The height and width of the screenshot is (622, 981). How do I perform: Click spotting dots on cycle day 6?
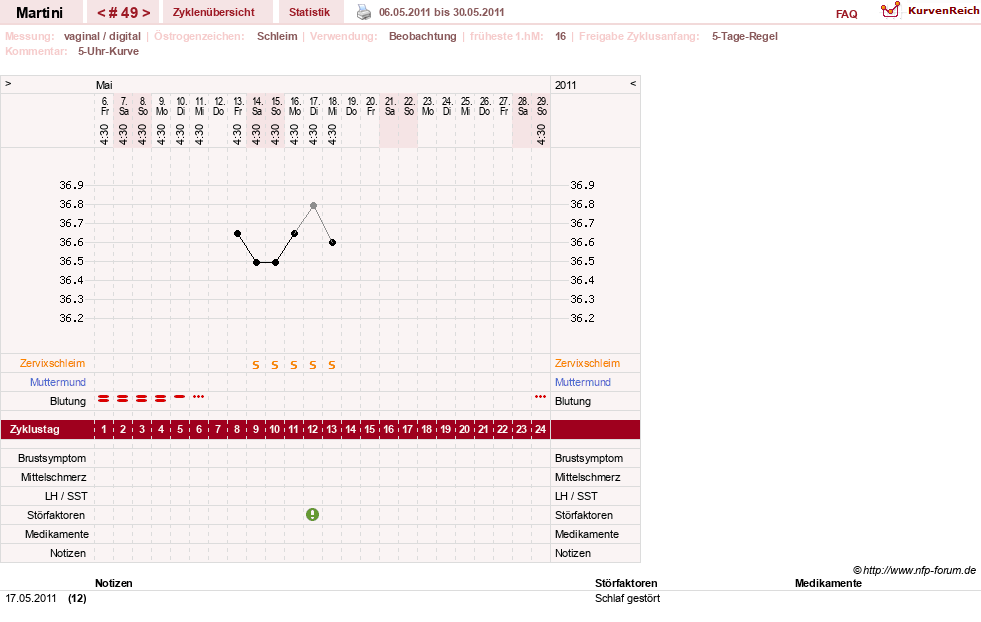click(x=198, y=396)
